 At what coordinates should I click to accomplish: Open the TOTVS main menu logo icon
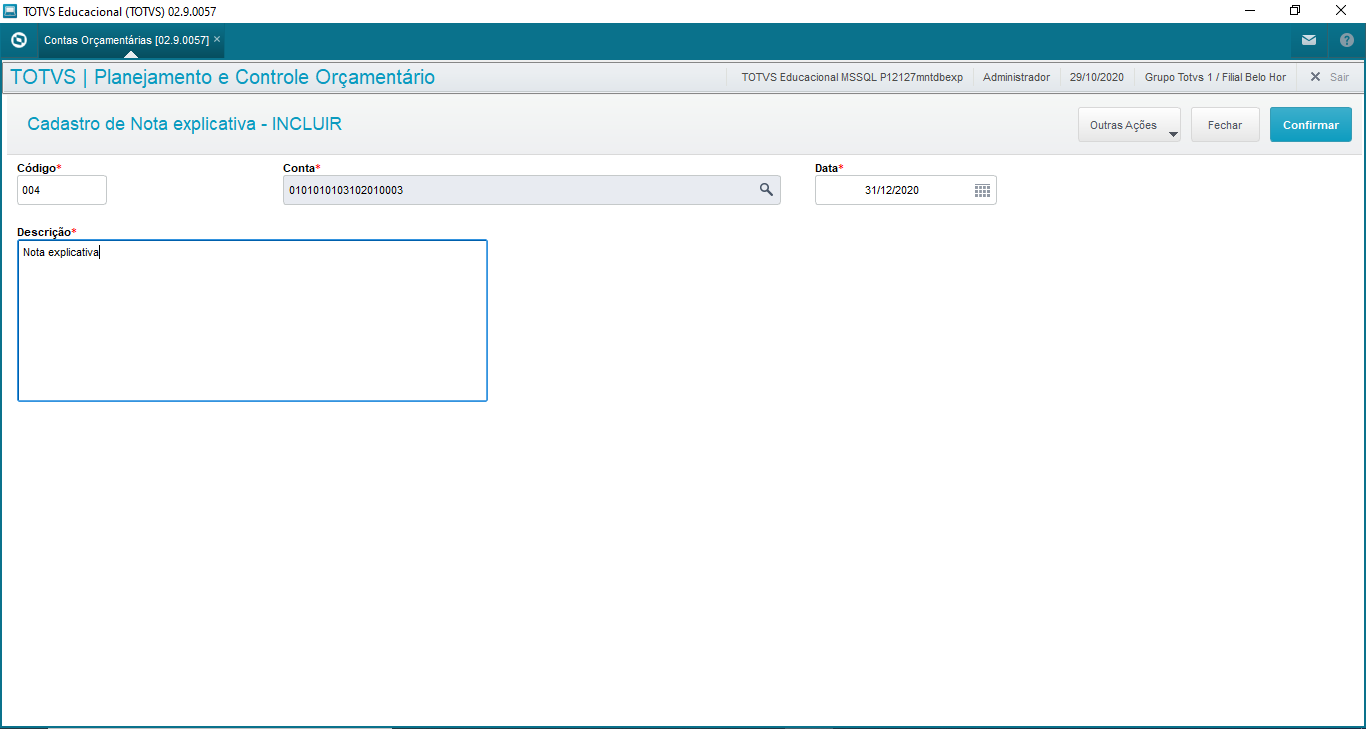[18, 41]
